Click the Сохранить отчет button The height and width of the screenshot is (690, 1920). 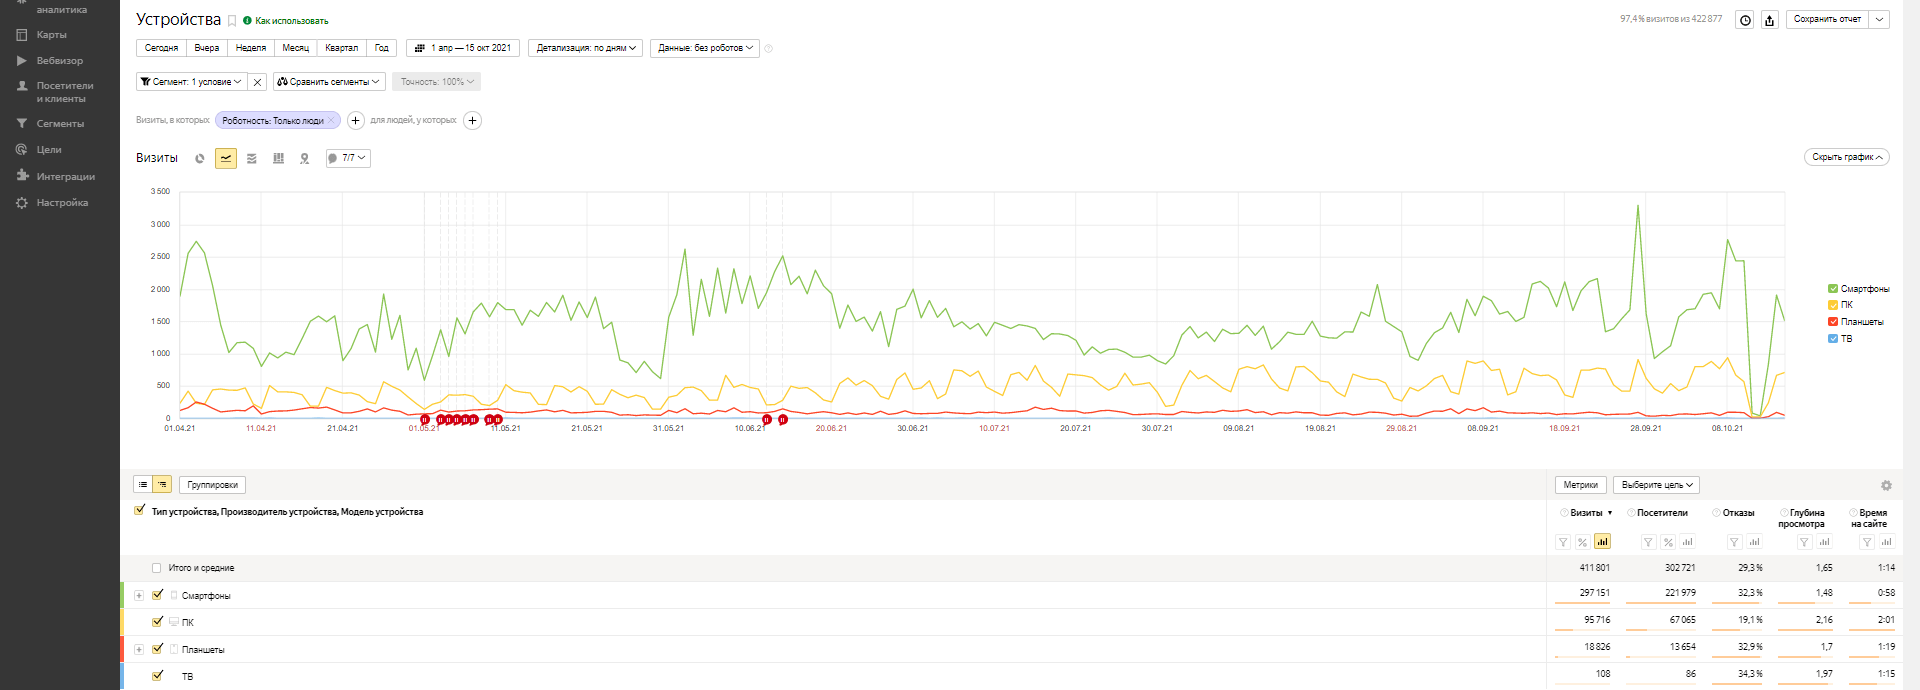pyautogui.click(x=1827, y=19)
